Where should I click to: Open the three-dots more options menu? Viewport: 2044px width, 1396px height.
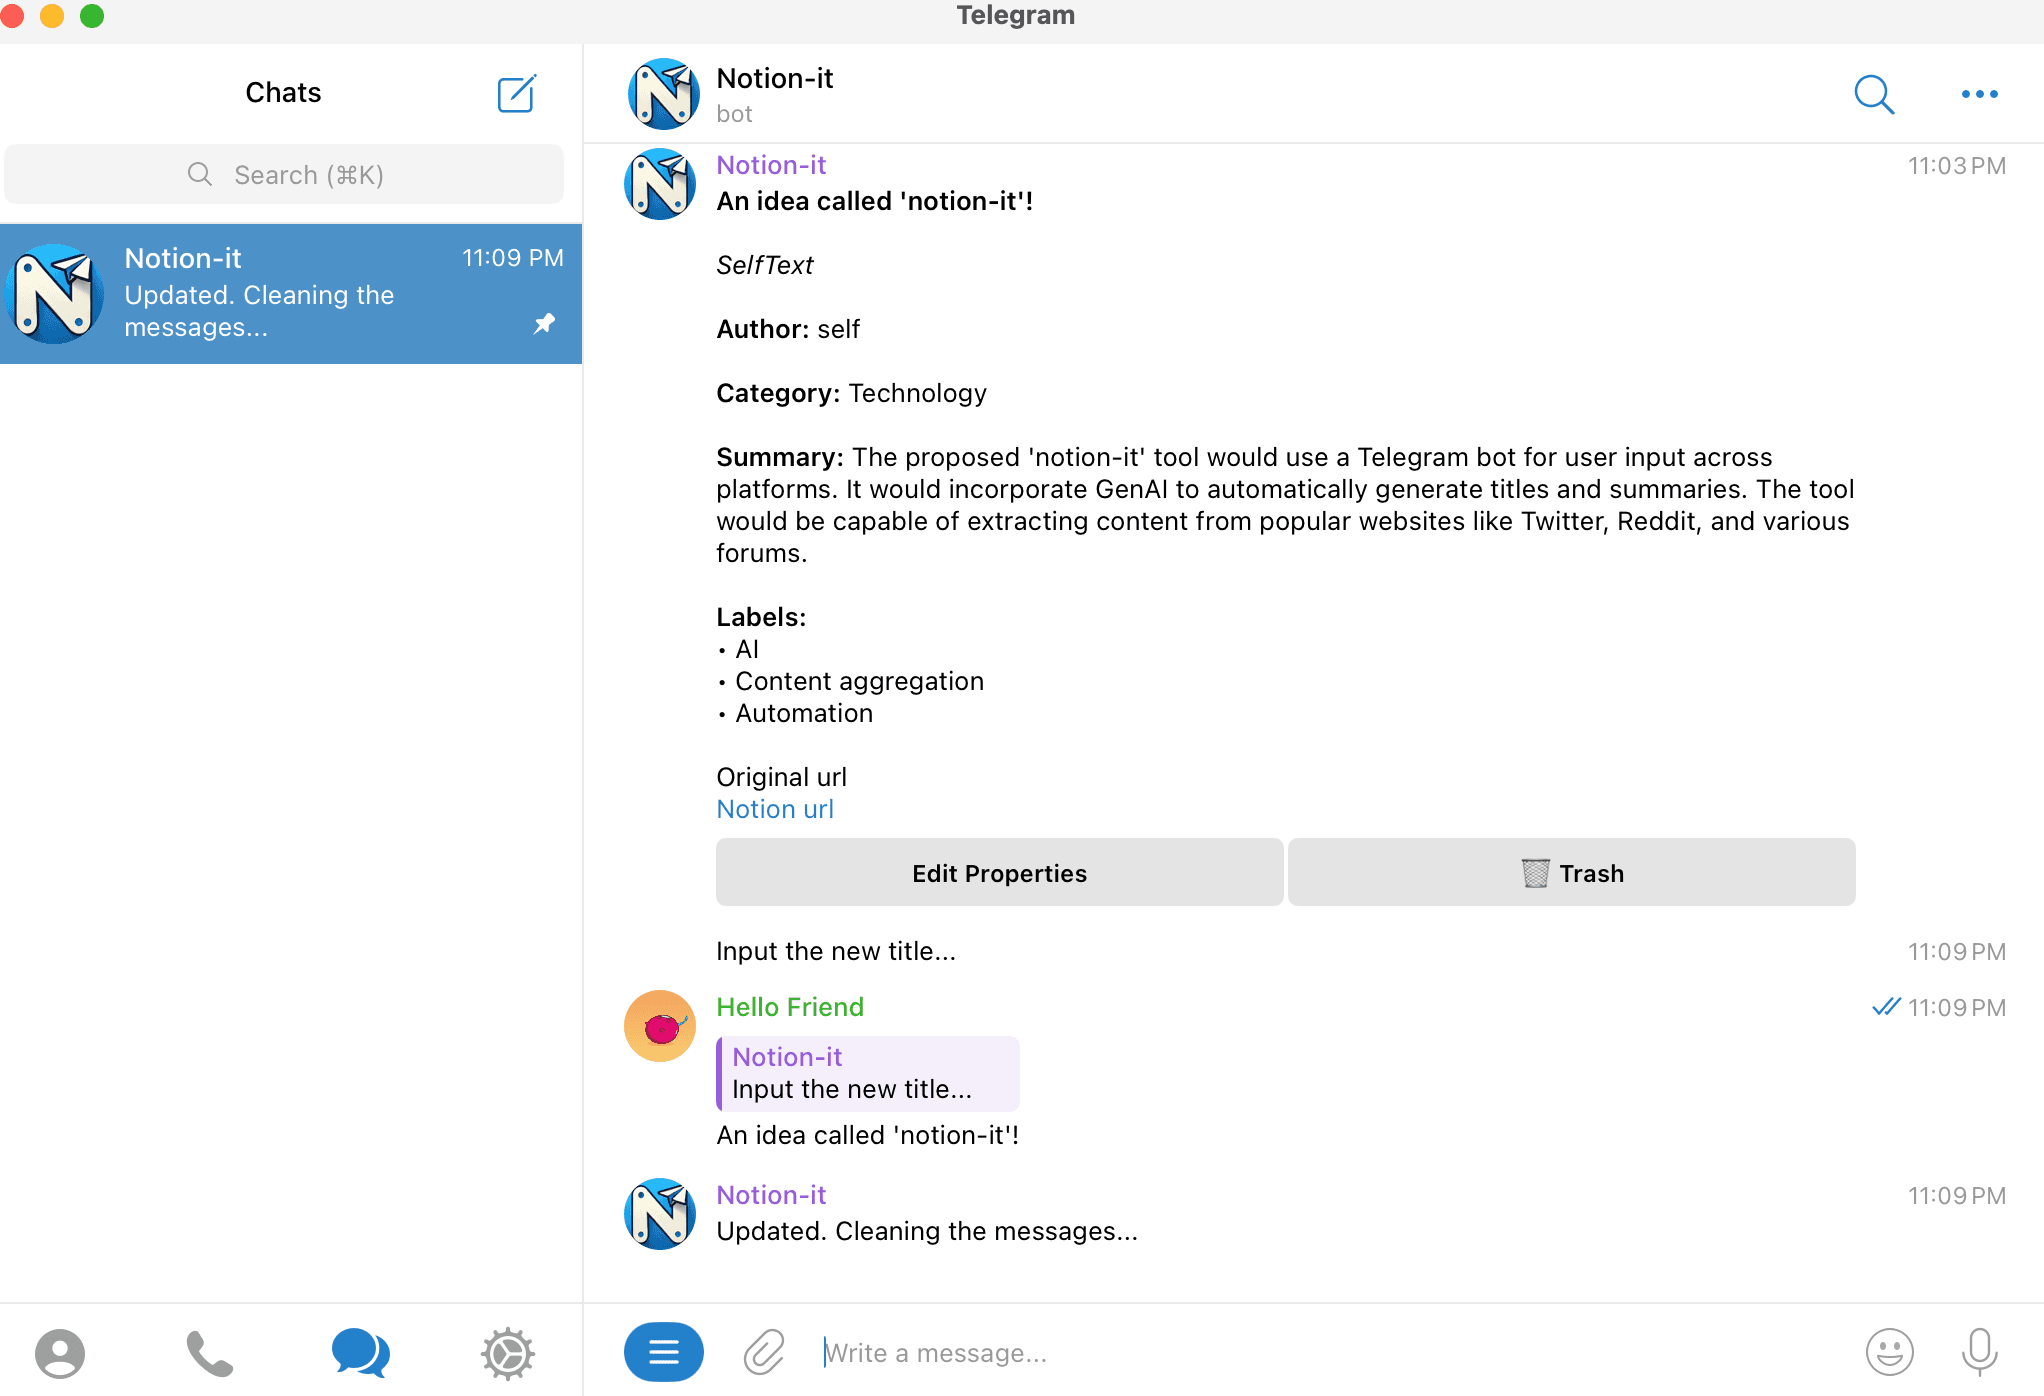pos(1979,94)
